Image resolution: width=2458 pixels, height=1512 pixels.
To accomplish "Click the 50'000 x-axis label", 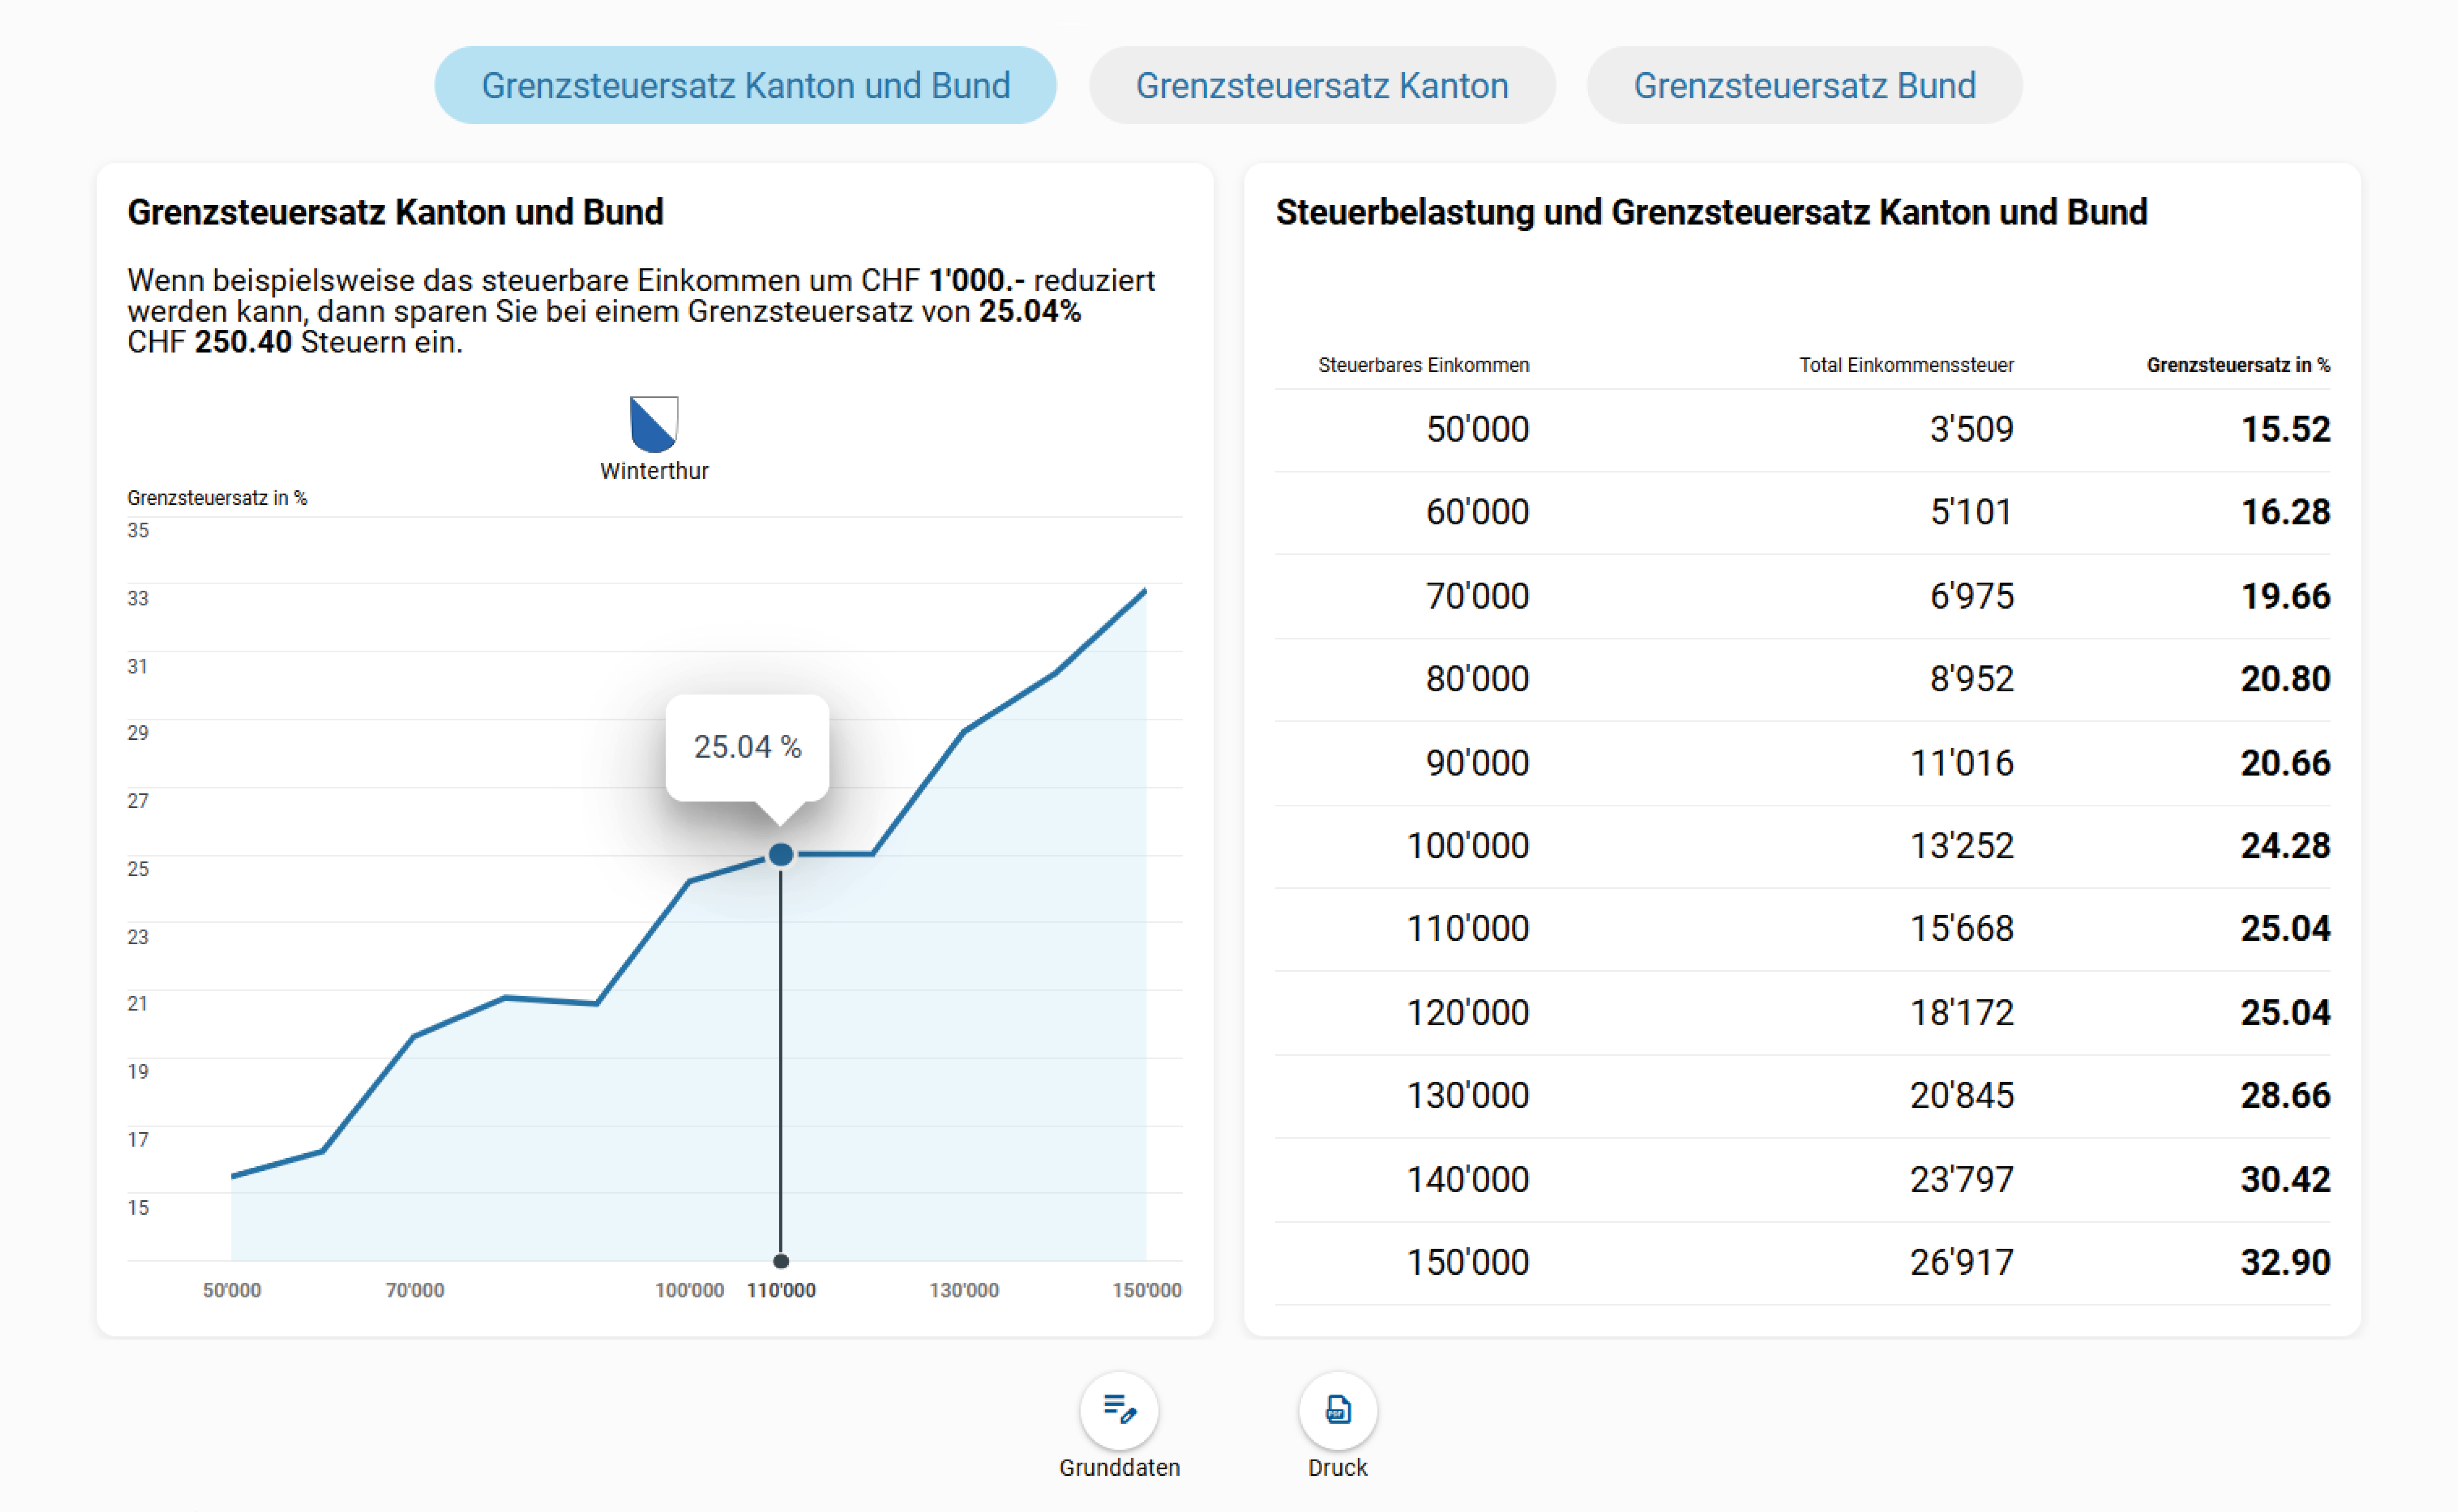I will pyautogui.click(x=231, y=1290).
